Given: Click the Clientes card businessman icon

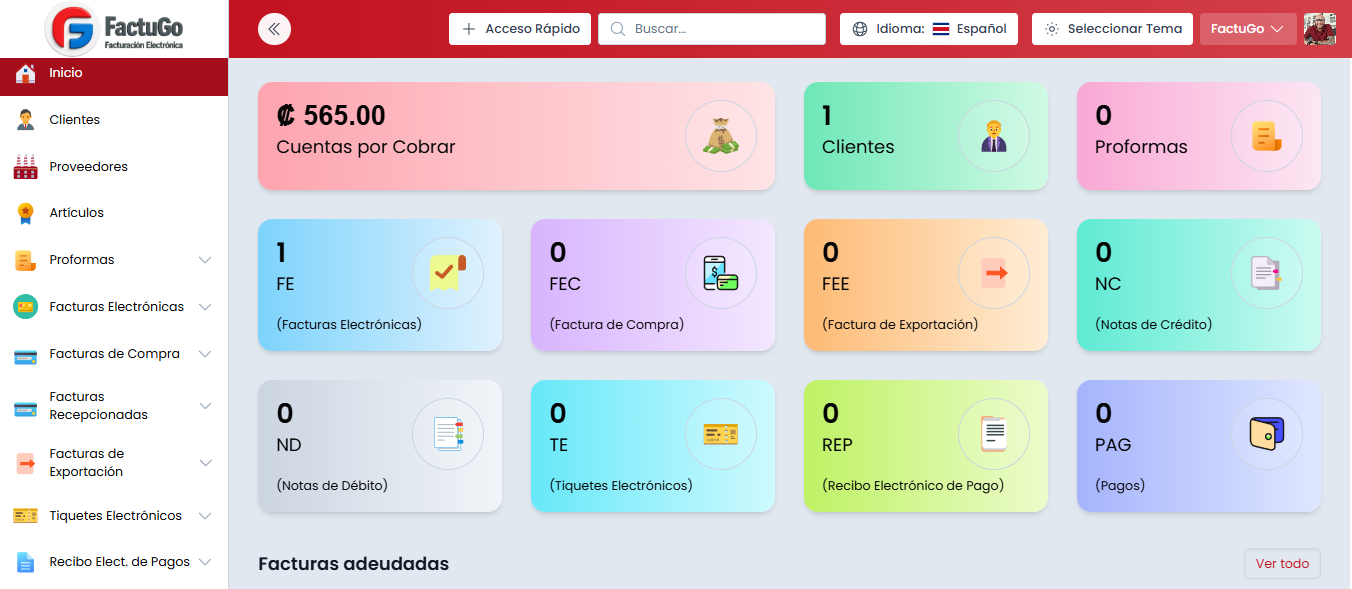Looking at the screenshot, I should [x=993, y=136].
